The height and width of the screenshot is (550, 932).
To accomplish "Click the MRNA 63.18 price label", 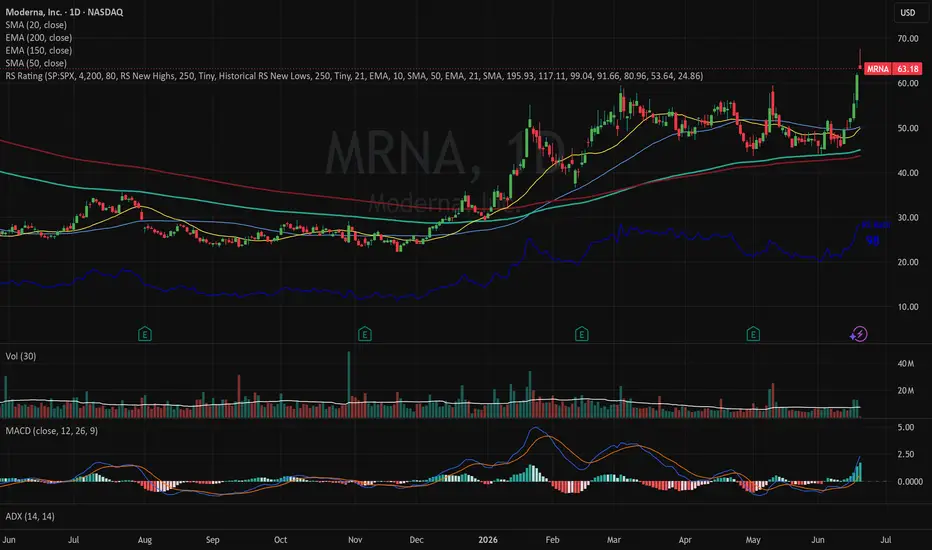I will (x=893, y=69).
